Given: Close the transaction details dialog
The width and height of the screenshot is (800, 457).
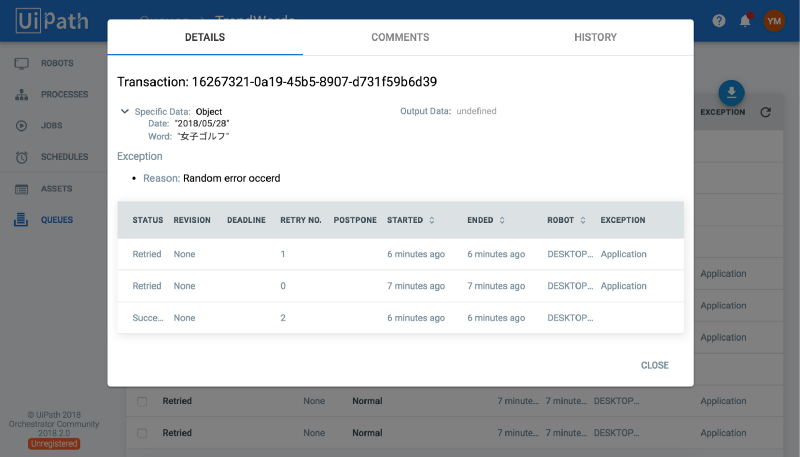Looking at the screenshot, I should click(655, 365).
